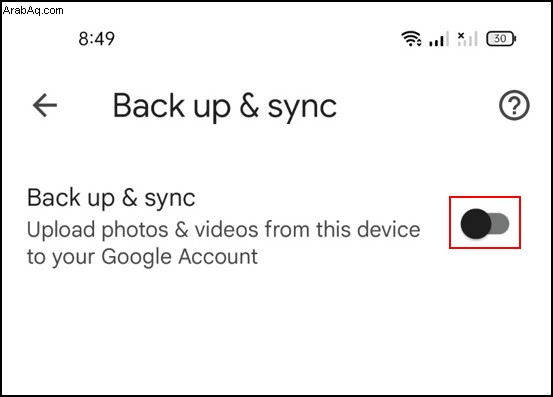Screen dimensions: 553x397
Task: Tap the word 'sync' in the header
Action: 302,108
